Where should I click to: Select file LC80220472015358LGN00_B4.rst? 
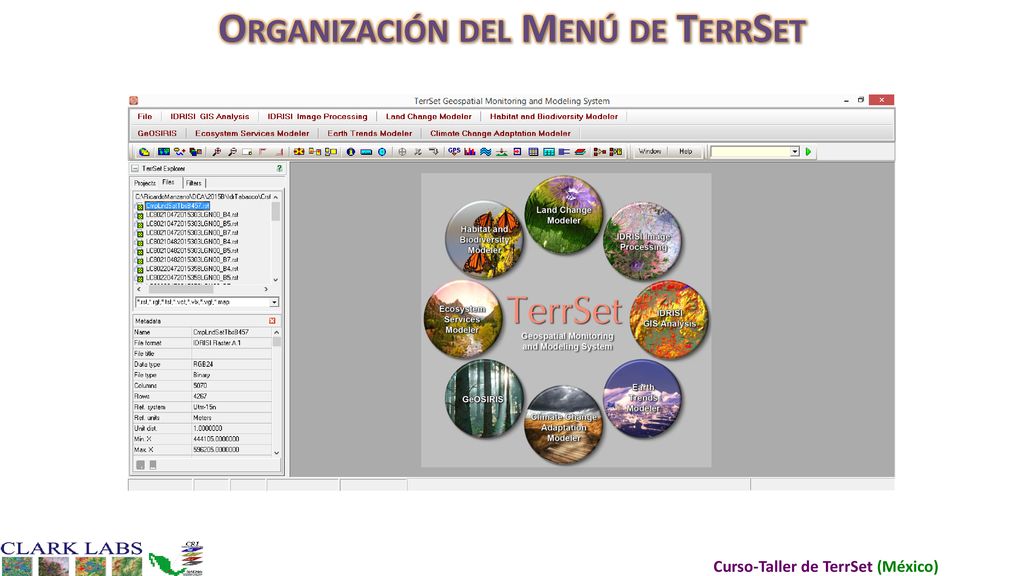(192, 268)
